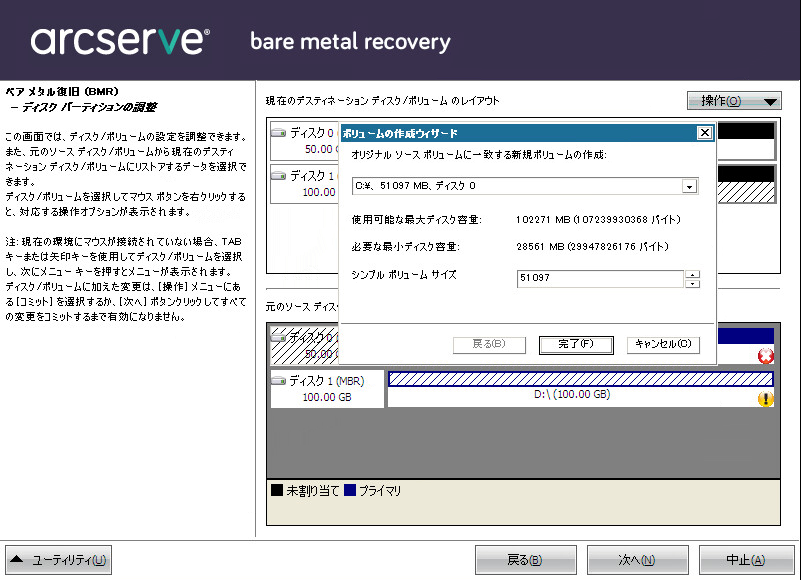Click the プライマリ blue legend swatch

tap(350, 491)
